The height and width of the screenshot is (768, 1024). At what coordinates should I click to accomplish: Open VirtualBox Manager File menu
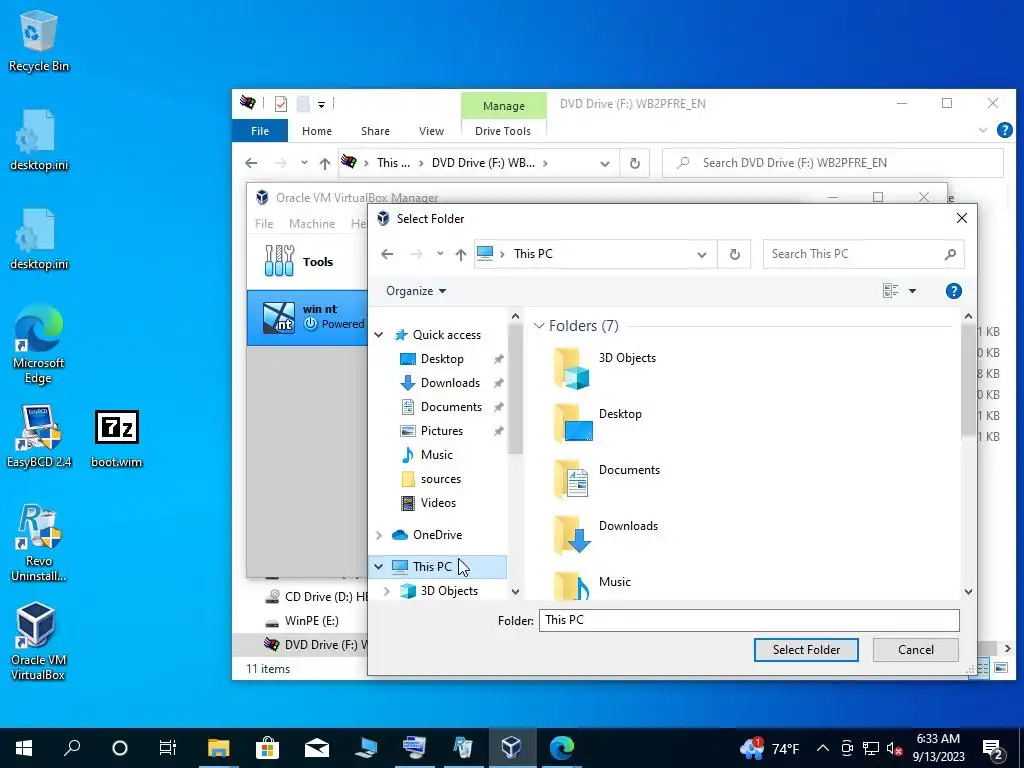point(264,223)
